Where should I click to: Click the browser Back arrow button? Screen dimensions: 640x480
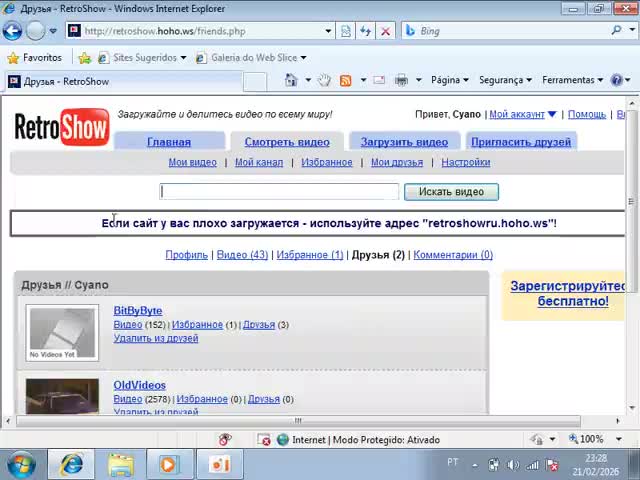pos(14,31)
